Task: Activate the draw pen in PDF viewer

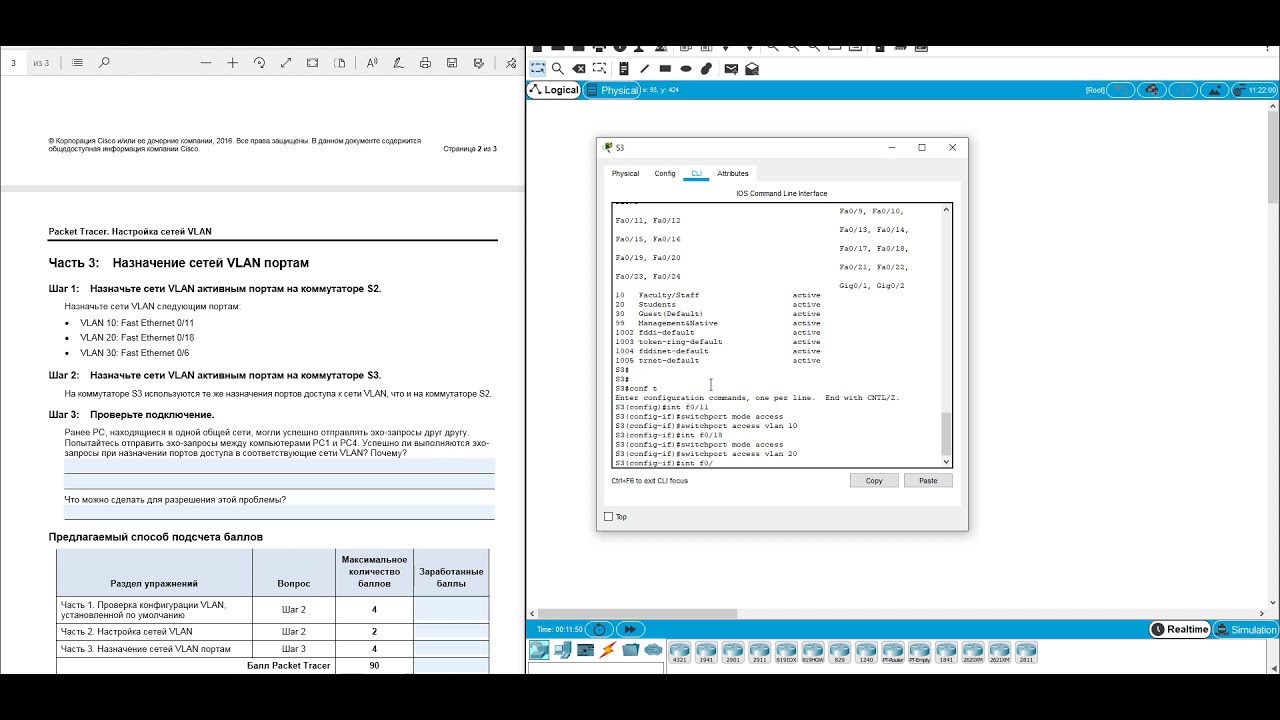Action: click(399, 63)
